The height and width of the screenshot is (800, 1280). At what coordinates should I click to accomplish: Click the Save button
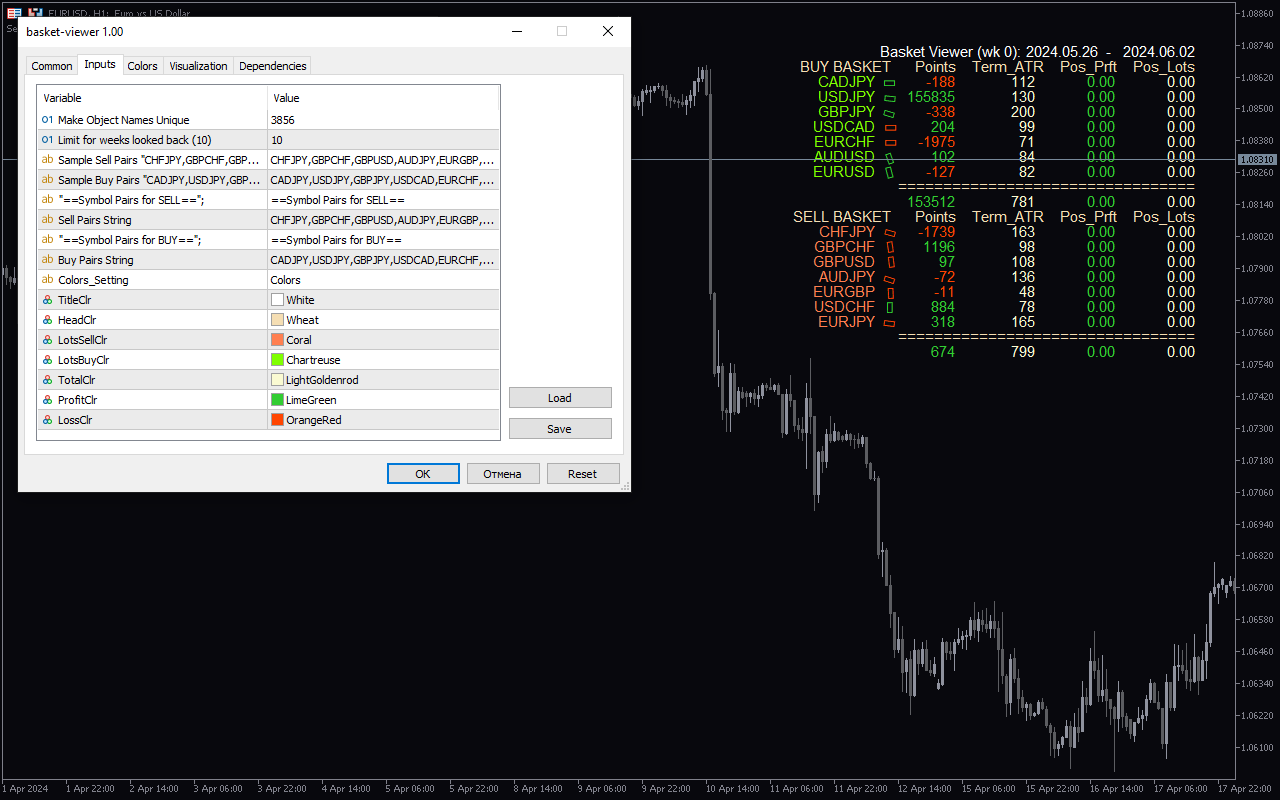[x=560, y=429]
